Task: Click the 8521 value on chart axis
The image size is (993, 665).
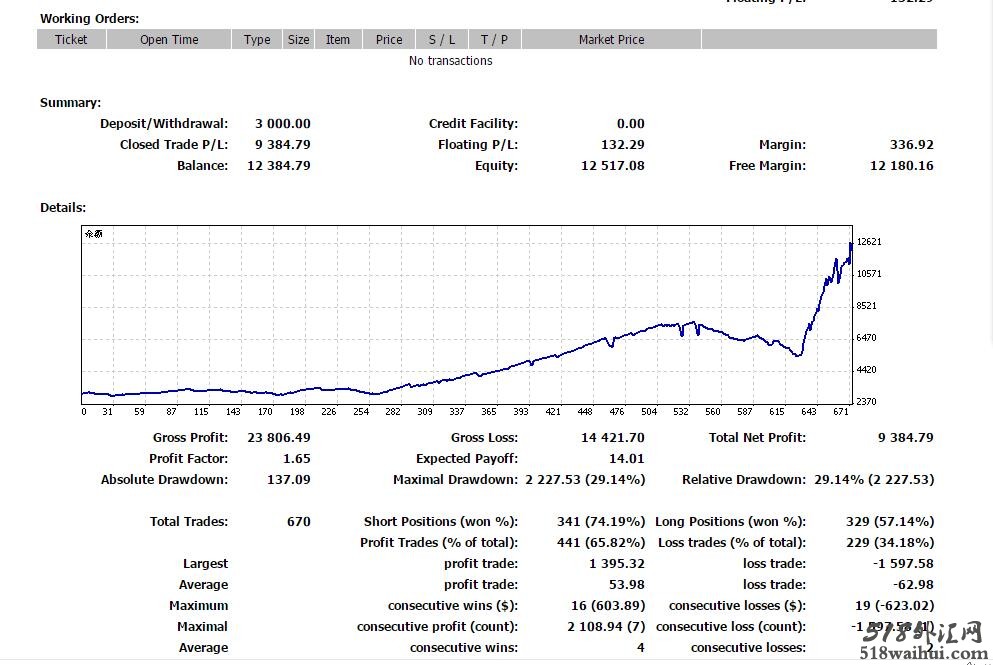Action: pos(866,305)
